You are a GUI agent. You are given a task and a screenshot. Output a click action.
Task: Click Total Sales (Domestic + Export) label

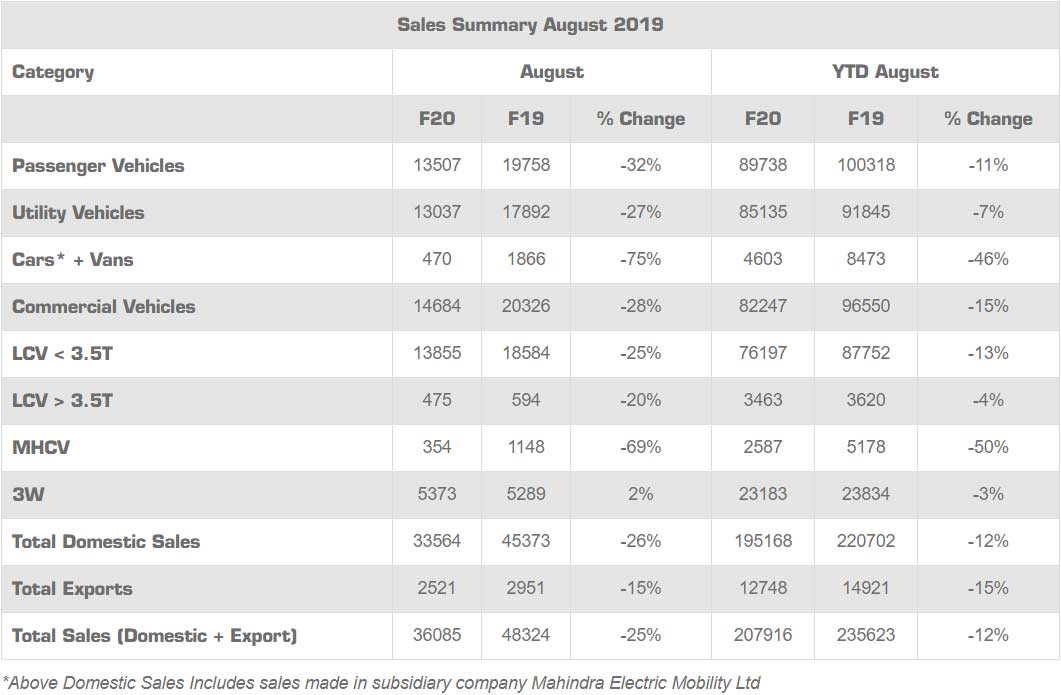(154, 636)
